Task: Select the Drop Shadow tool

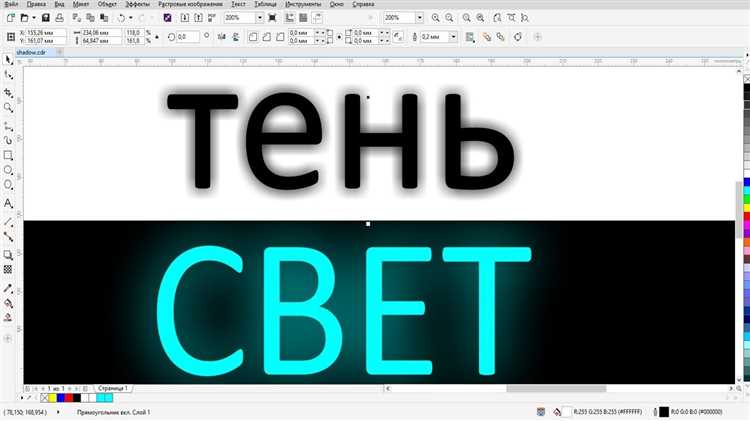Action: (8, 255)
